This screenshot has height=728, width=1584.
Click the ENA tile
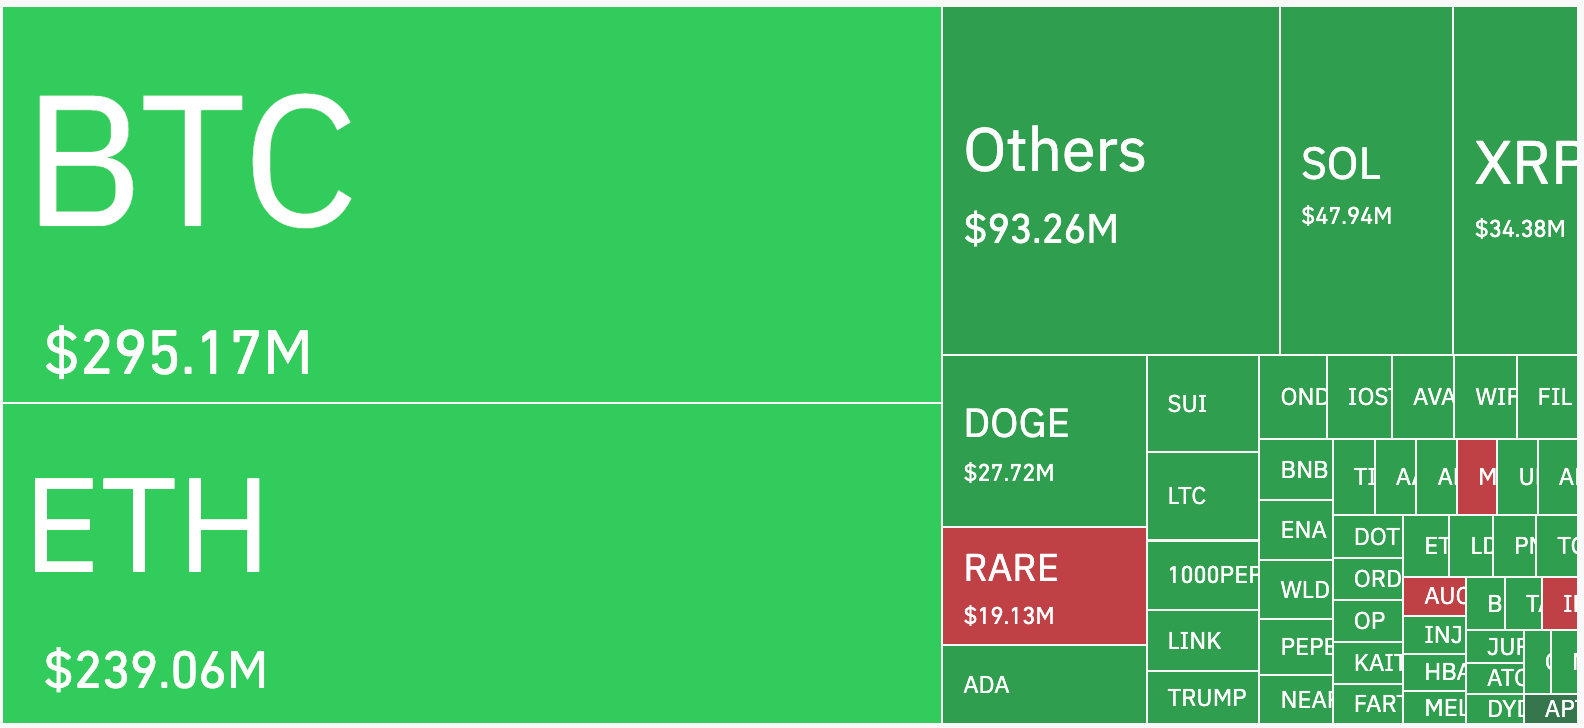[1296, 530]
